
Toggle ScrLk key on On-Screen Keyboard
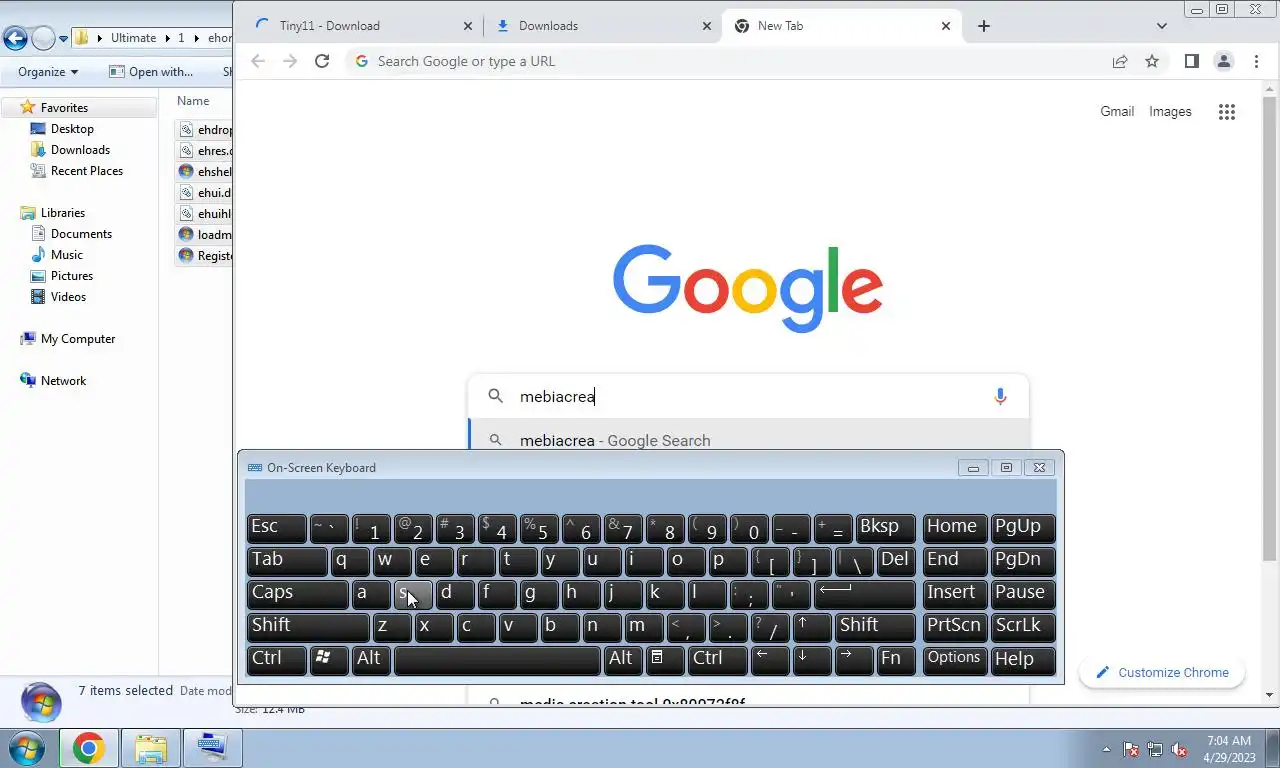[1023, 627]
